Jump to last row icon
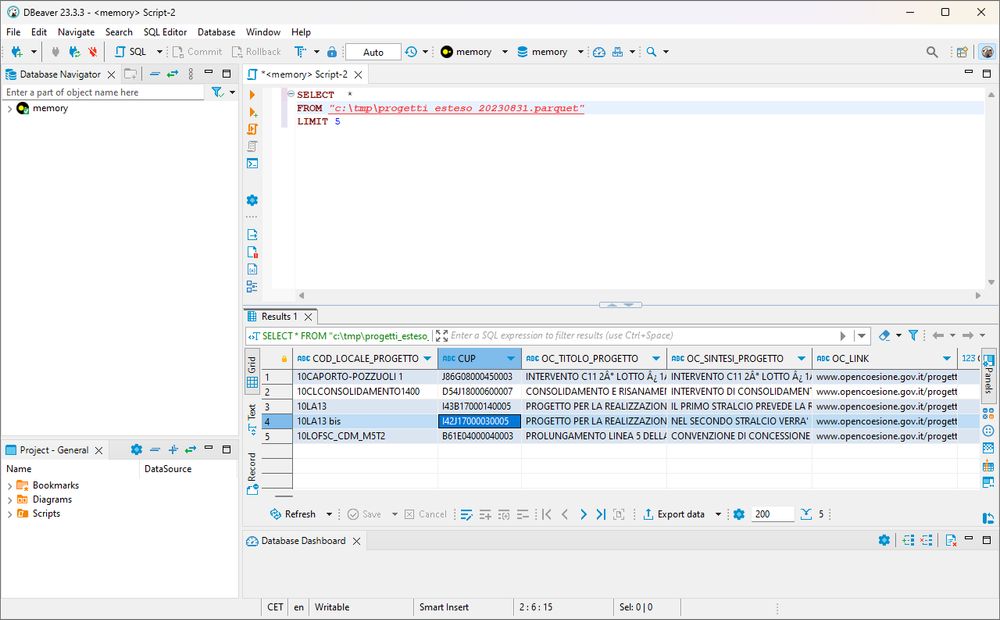 (x=601, y=514)
